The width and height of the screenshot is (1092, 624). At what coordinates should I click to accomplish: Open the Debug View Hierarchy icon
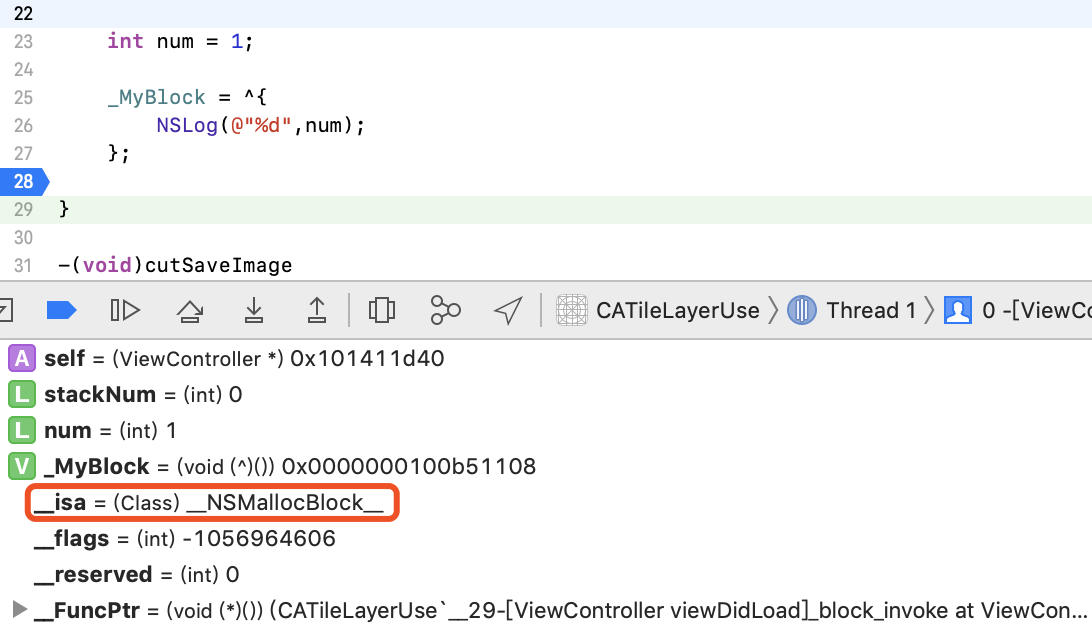coord(381,310)
